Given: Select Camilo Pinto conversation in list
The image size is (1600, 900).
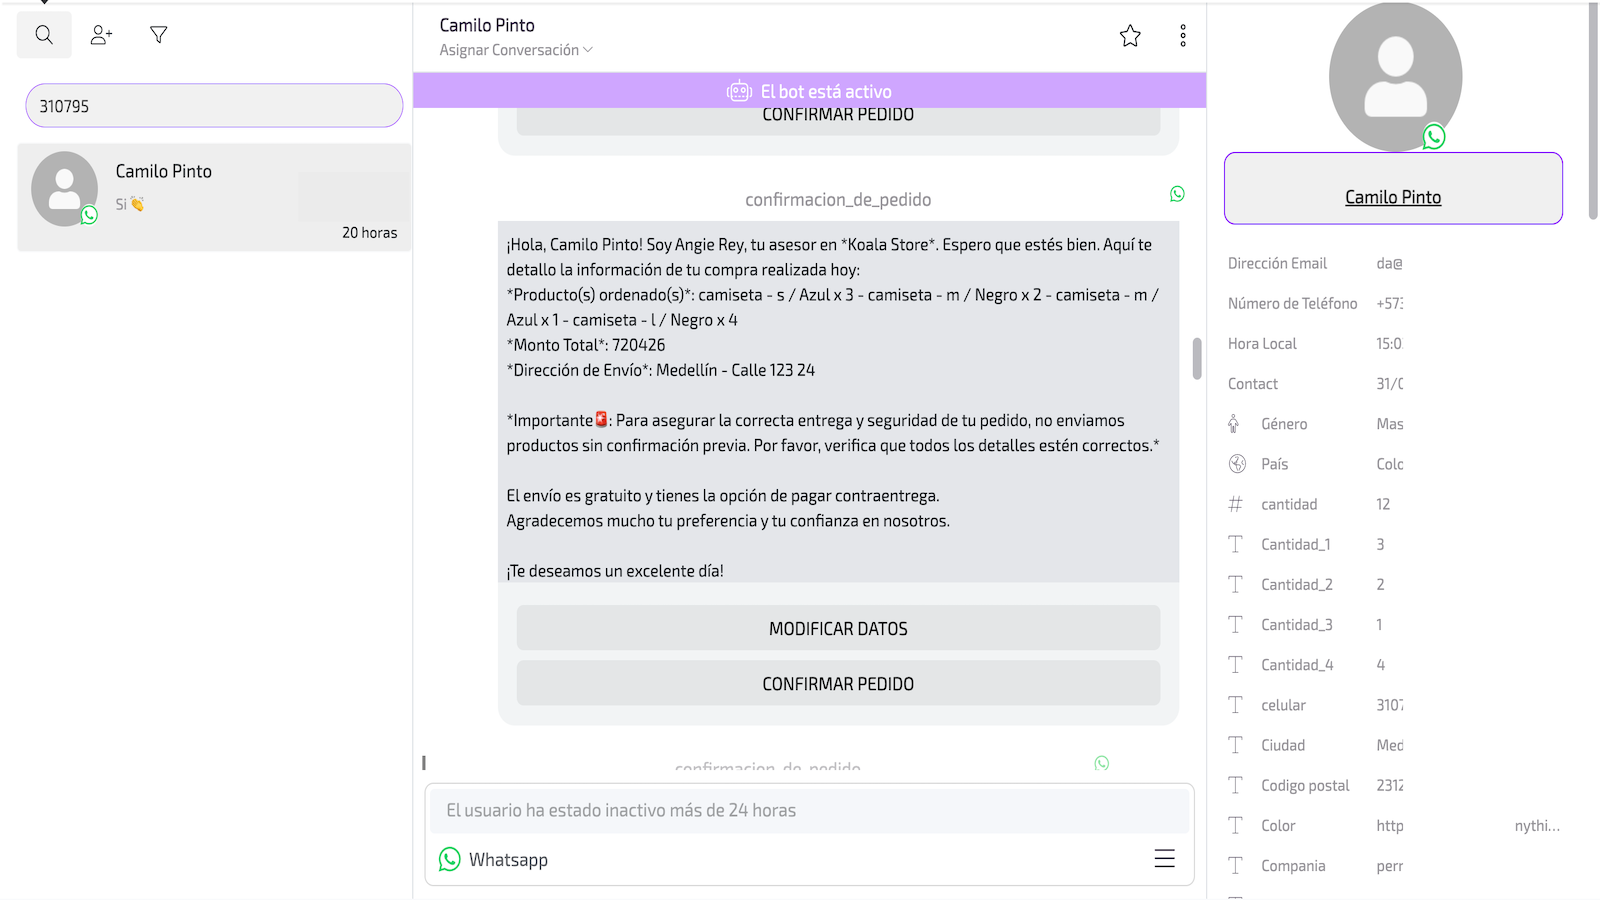Looking at the screenshot, I should [x=214, y=197].
